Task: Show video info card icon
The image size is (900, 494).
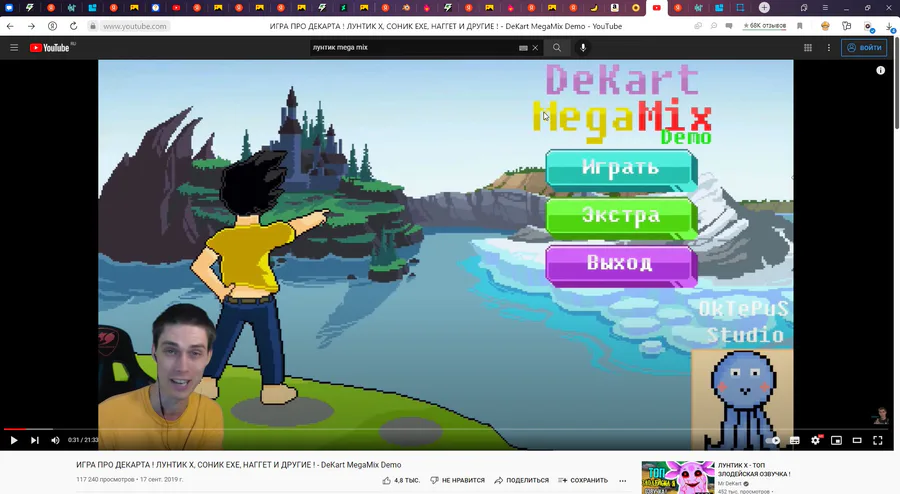Action: pyautogui.click(x=880, y=70)
